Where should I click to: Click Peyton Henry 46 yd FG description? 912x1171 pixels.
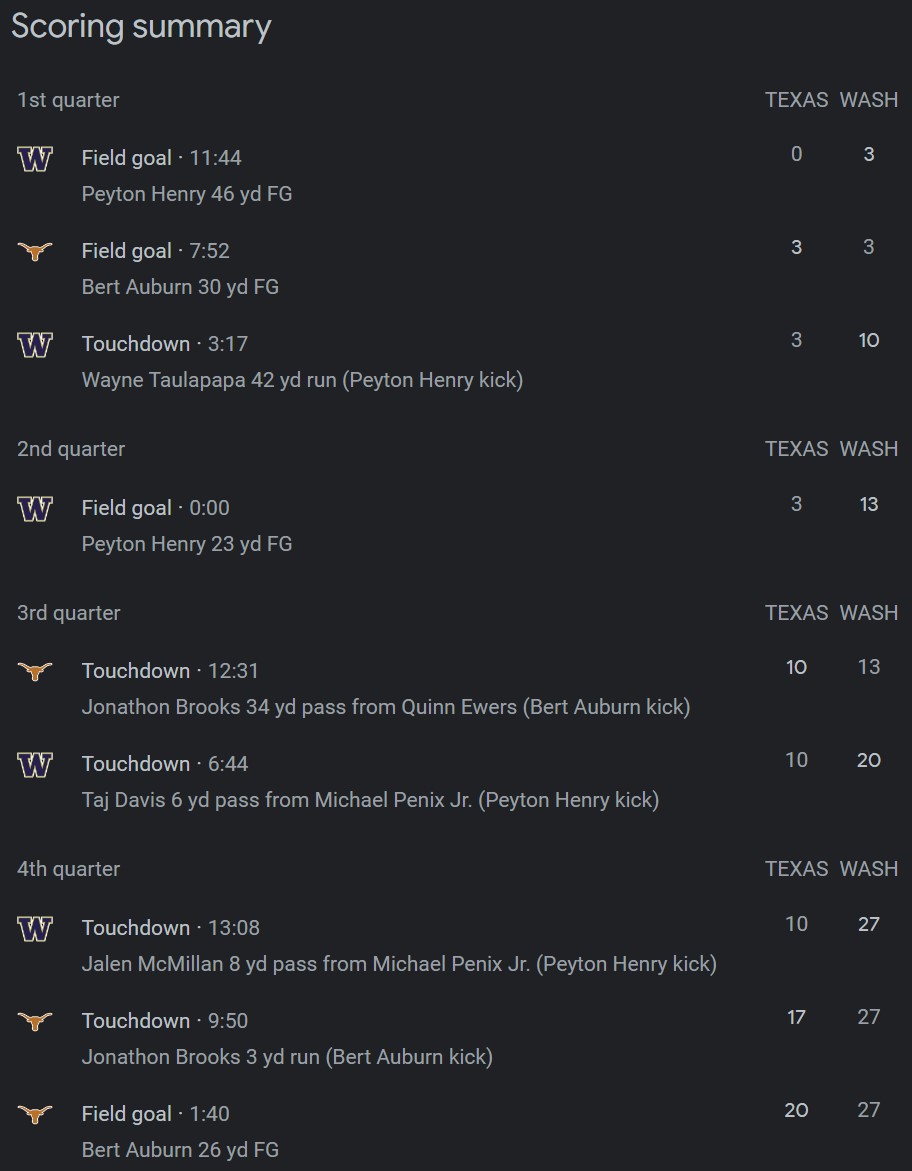187,194
